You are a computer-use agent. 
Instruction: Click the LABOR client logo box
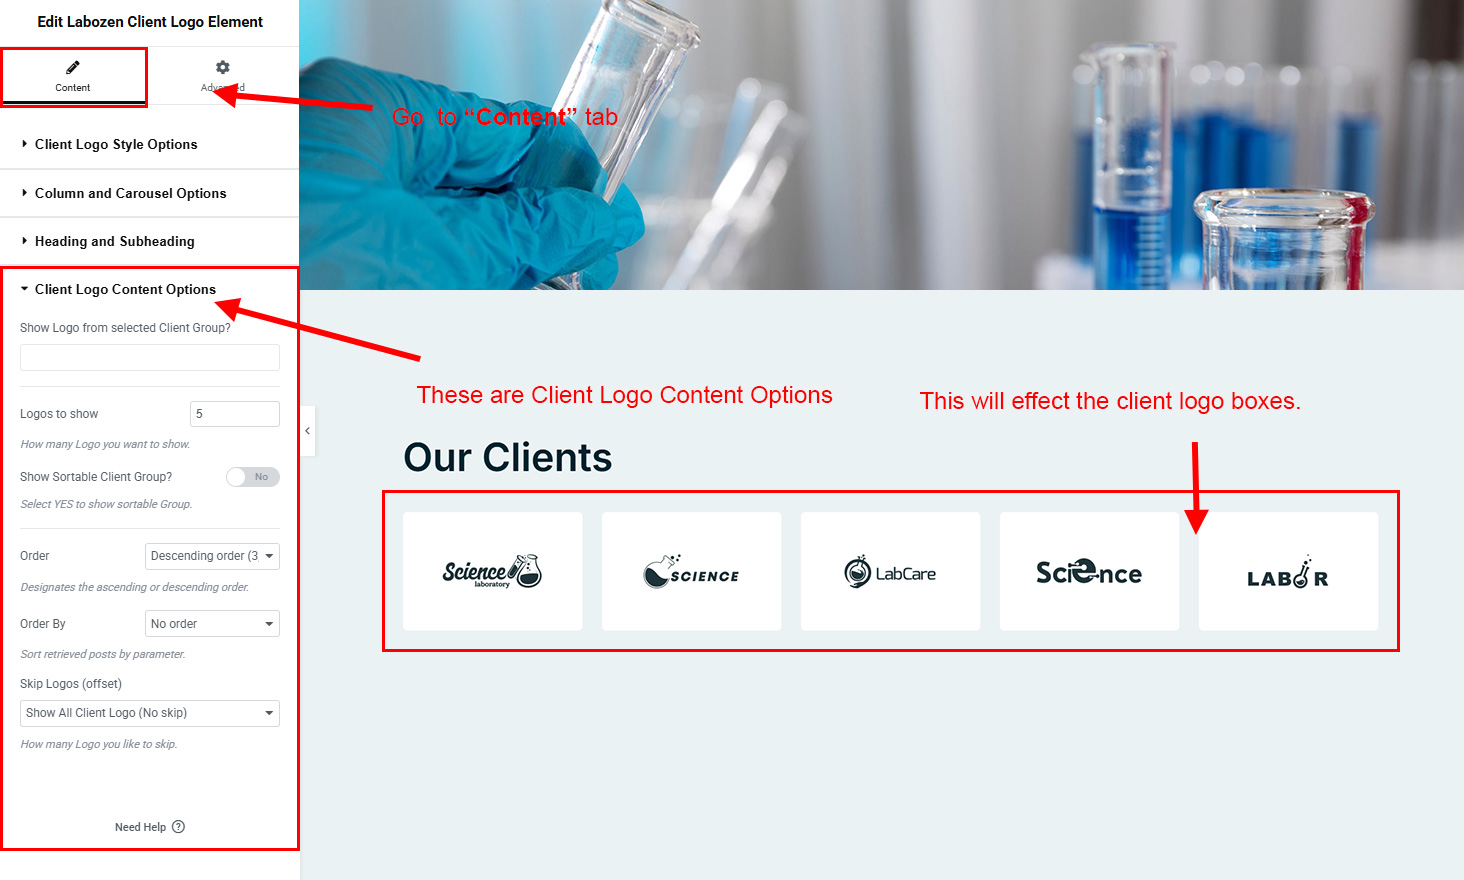click(x=1288, y=571)
